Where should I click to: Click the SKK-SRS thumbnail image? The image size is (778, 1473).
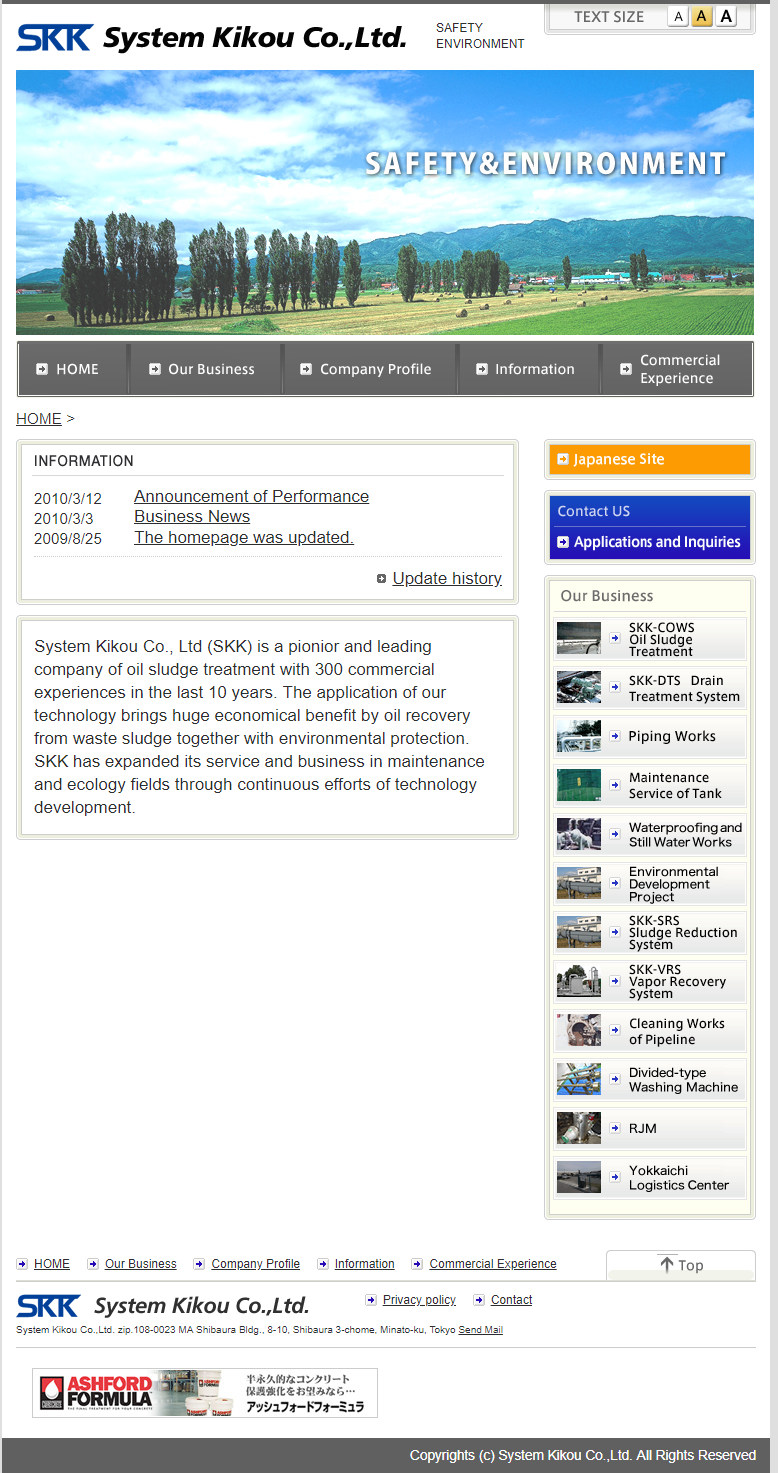[x=579, y=932]
